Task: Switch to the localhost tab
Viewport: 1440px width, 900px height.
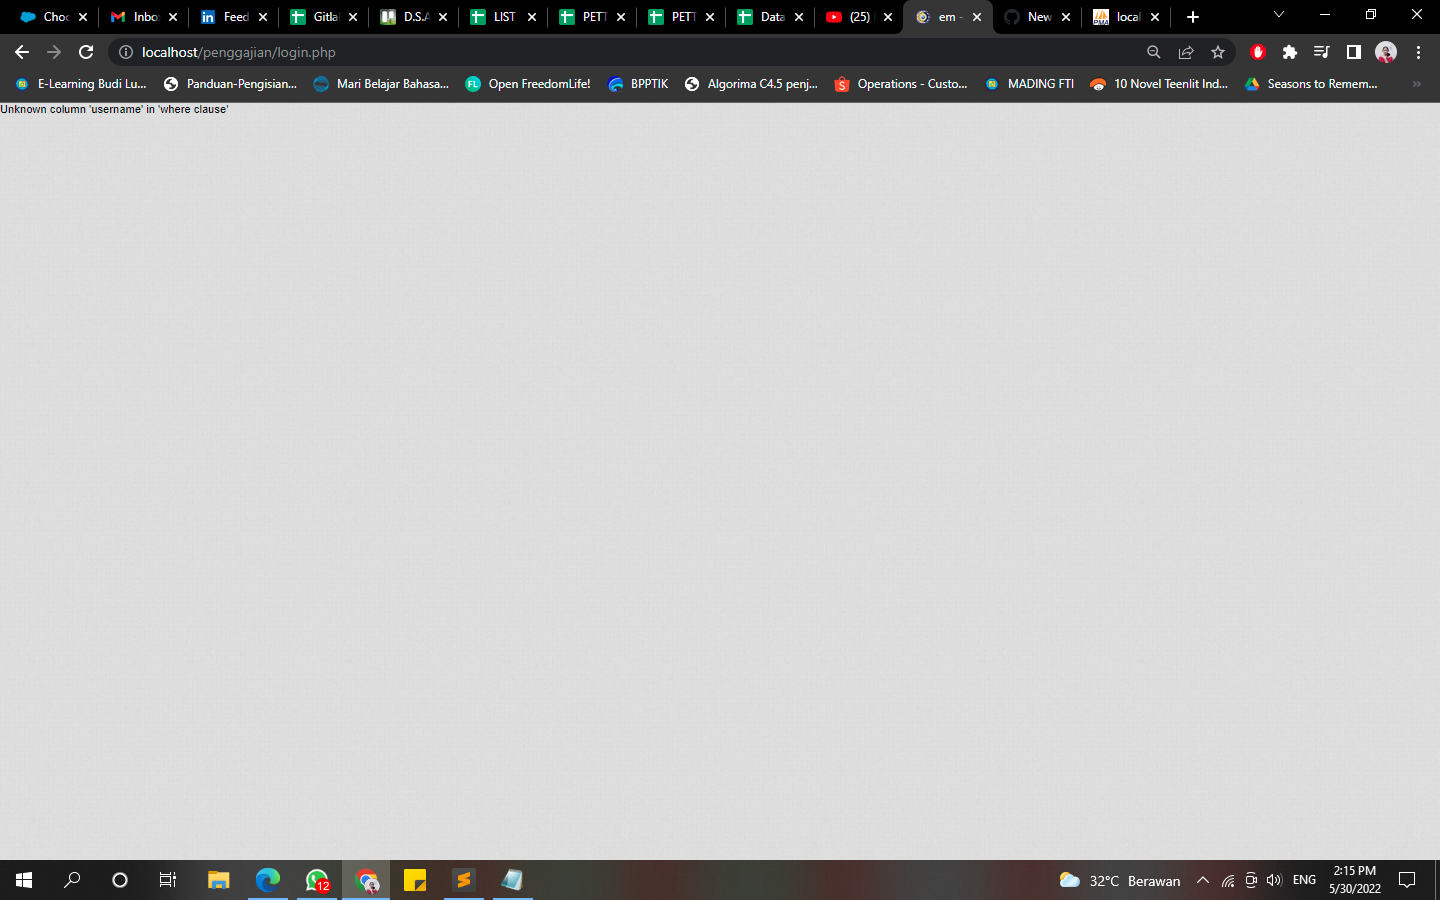Action: 1125,17
